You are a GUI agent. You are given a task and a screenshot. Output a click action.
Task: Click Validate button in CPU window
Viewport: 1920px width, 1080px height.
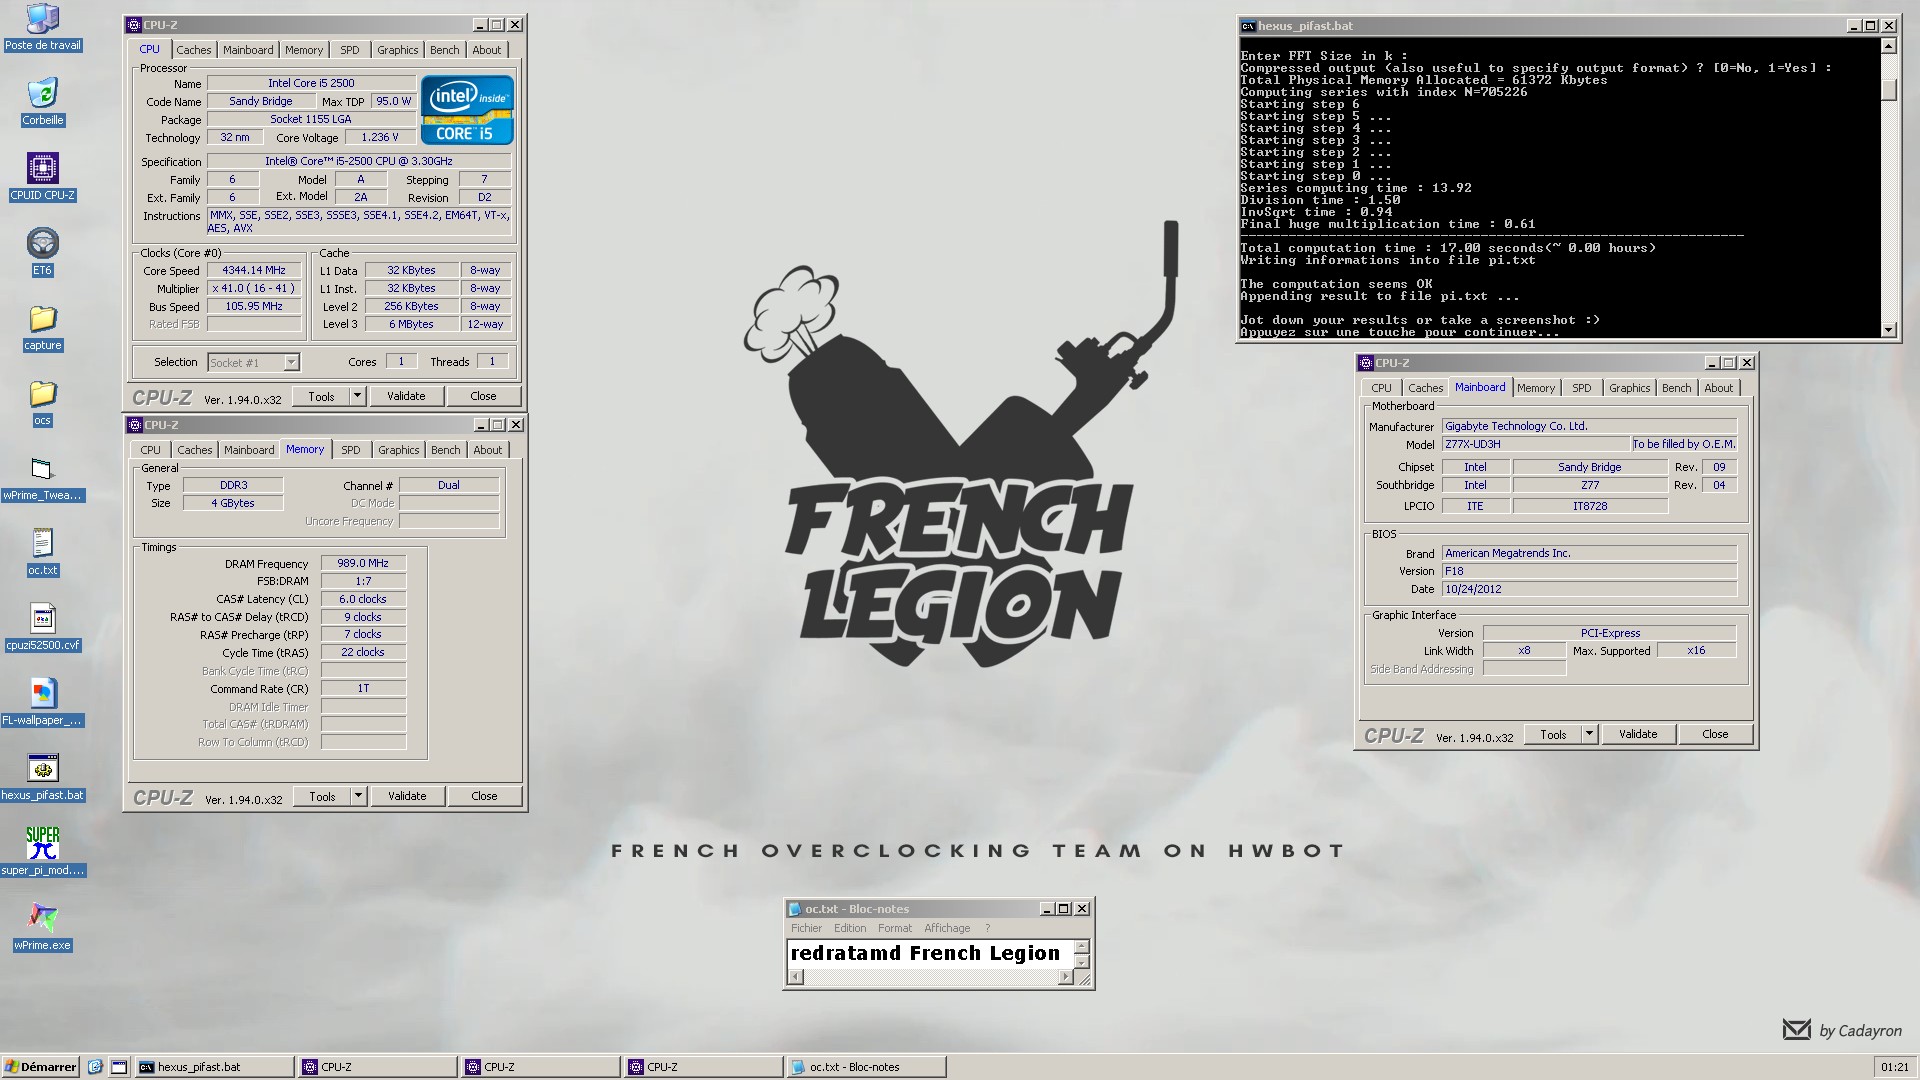click(x=406, y=396)
